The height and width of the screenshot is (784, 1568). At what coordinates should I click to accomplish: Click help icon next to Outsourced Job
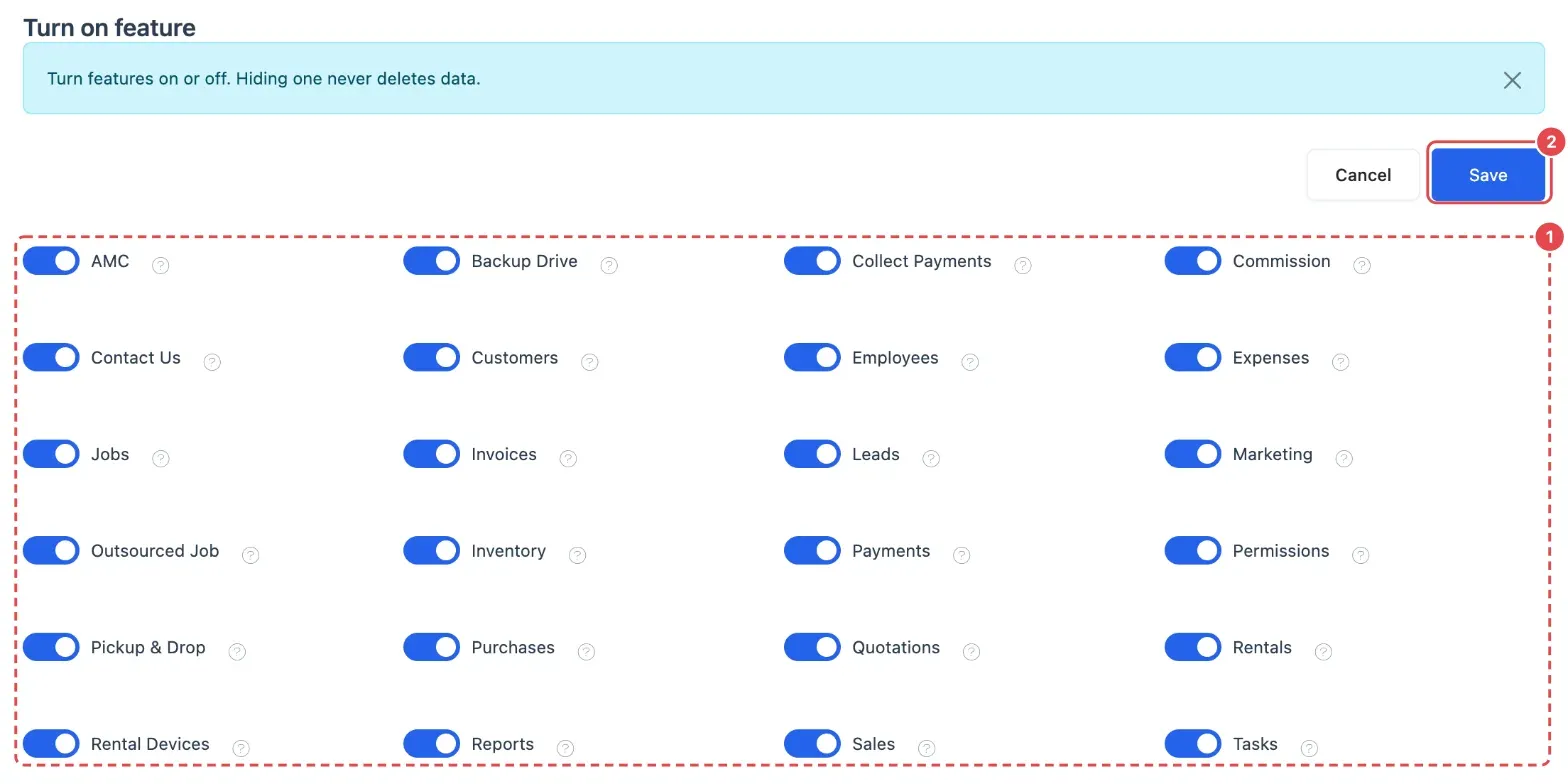(x=251, y=555)
